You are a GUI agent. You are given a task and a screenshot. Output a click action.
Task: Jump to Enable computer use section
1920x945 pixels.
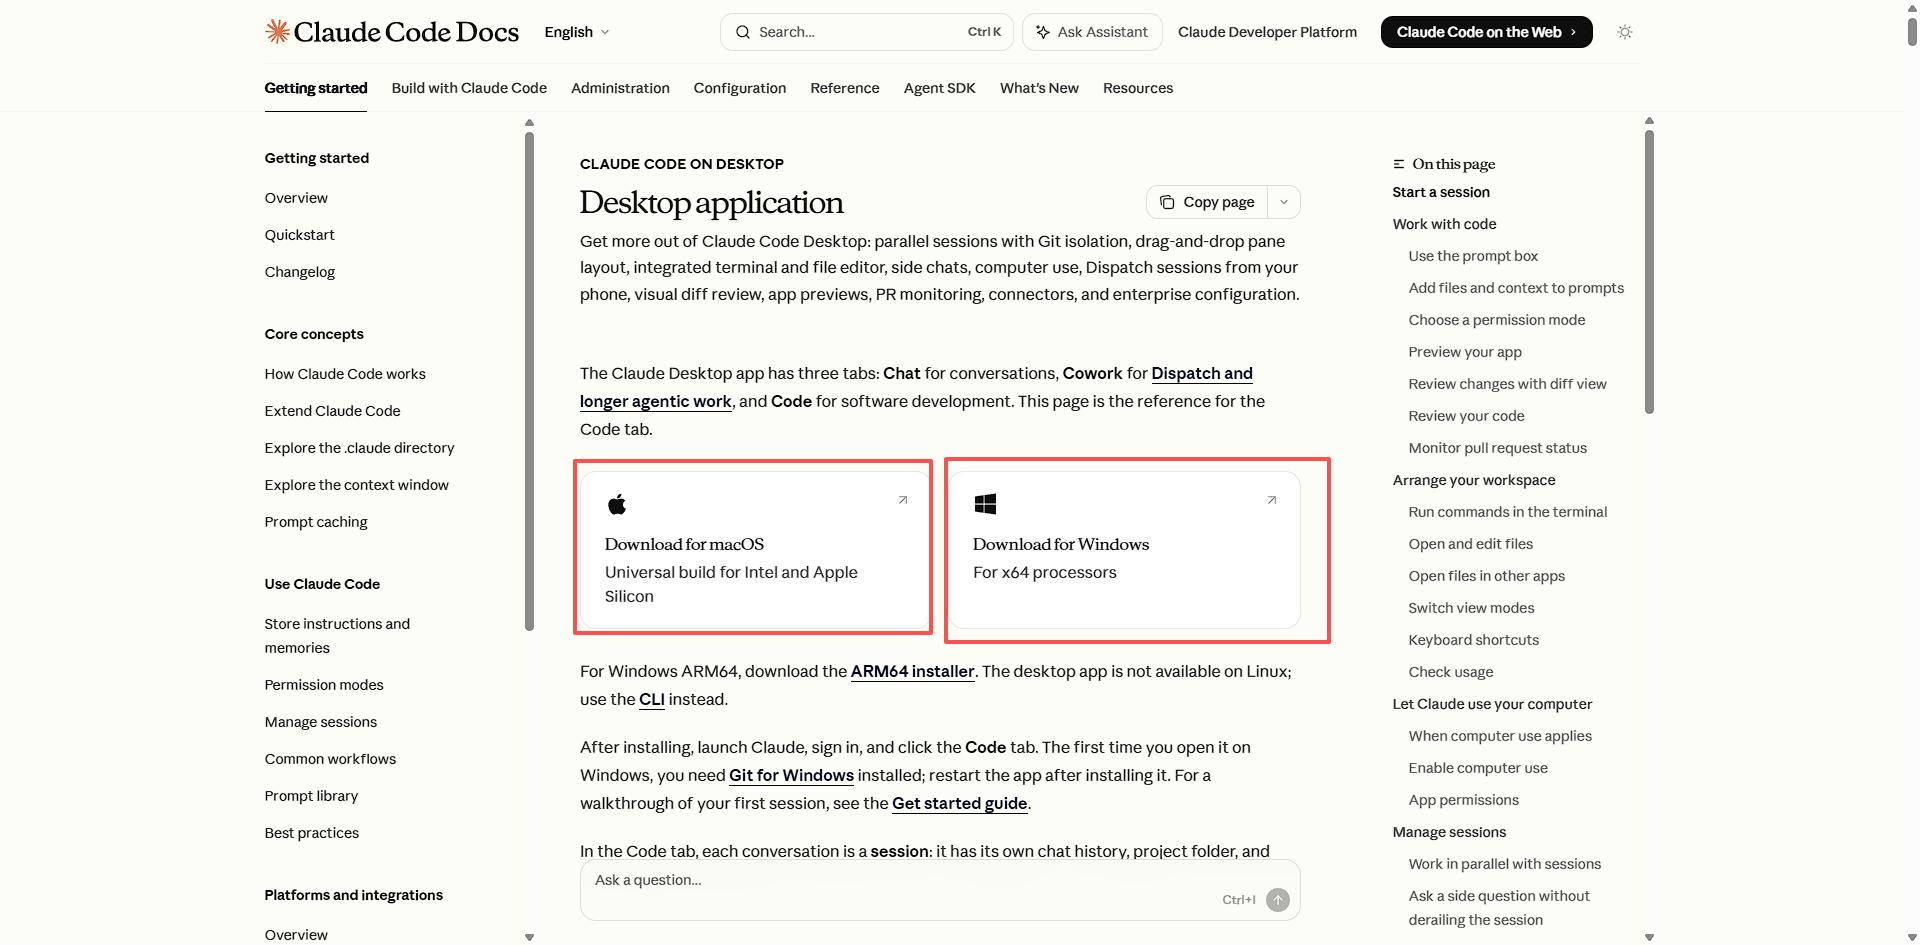point(1478,768)
